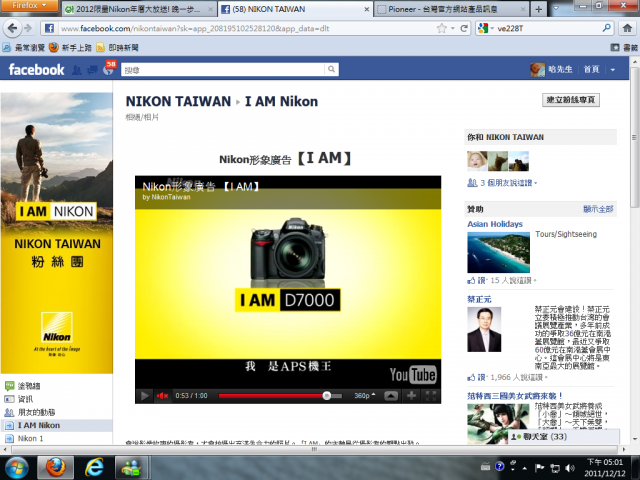The width and height of the screenshot is (640, 480).
Task: Open the 書籤 bookmarks button
Action: click(624, 48)
